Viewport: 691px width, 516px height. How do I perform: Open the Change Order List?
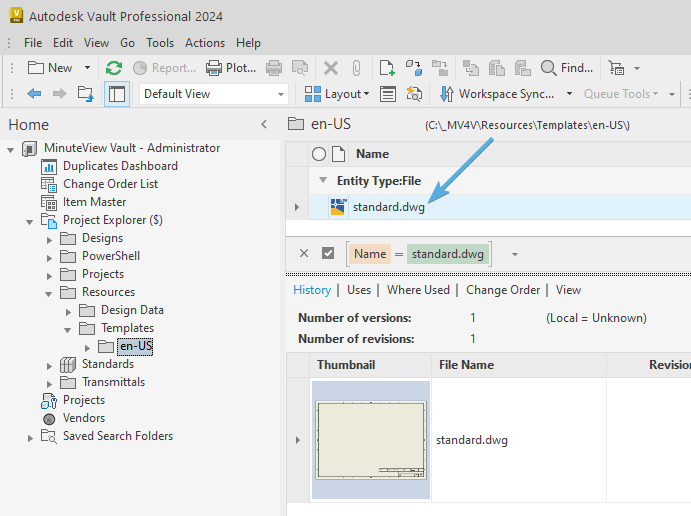[110, 184]
